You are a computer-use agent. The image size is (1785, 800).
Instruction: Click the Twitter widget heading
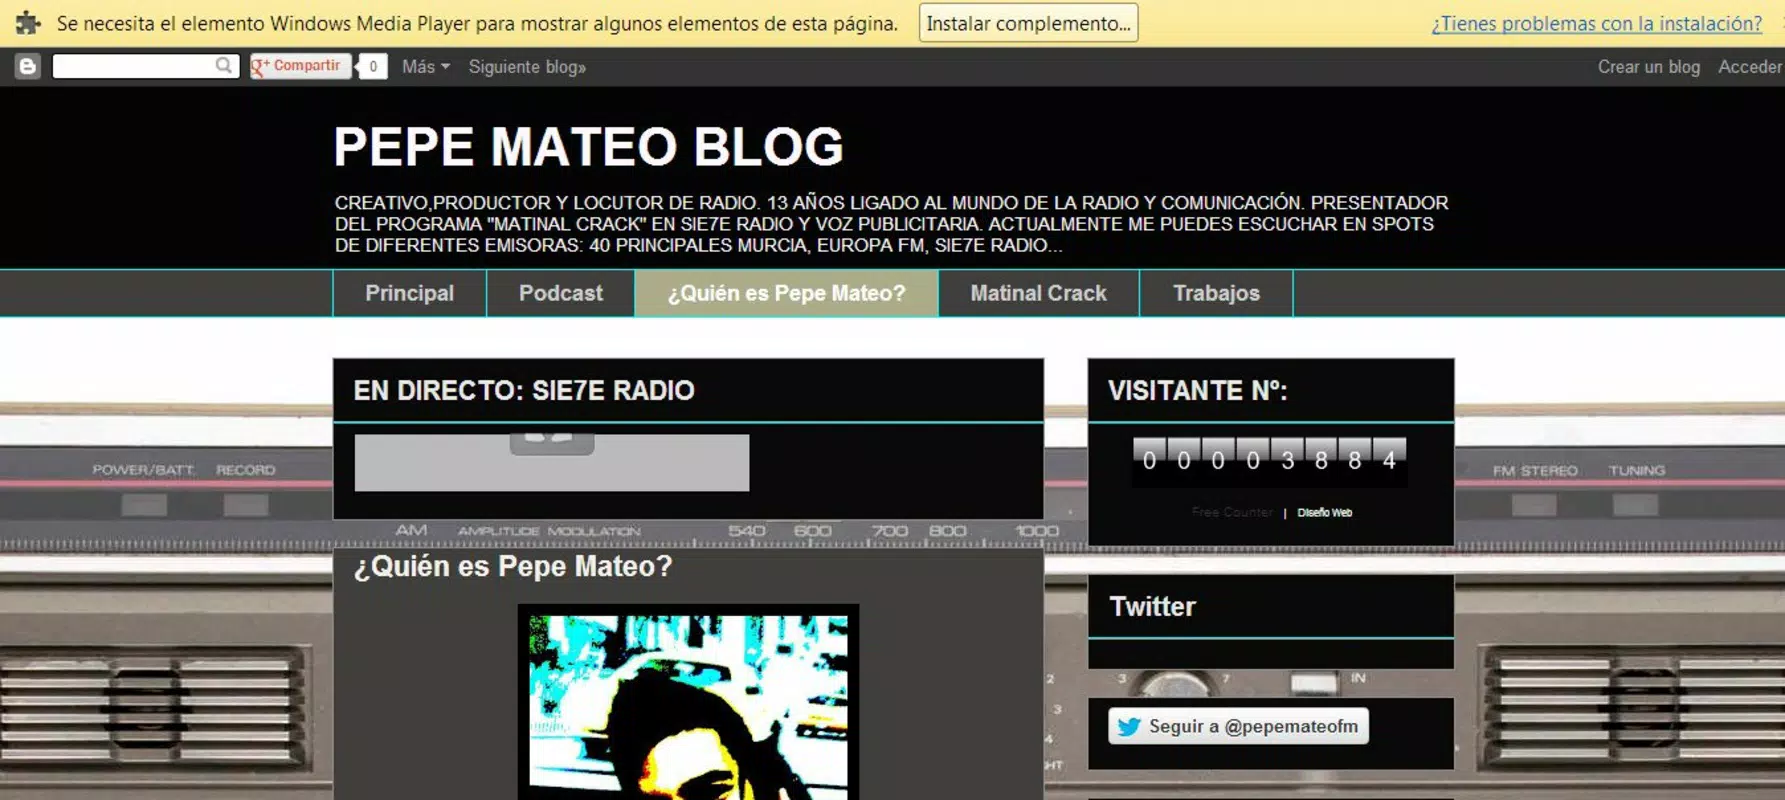pos(1153,606)
